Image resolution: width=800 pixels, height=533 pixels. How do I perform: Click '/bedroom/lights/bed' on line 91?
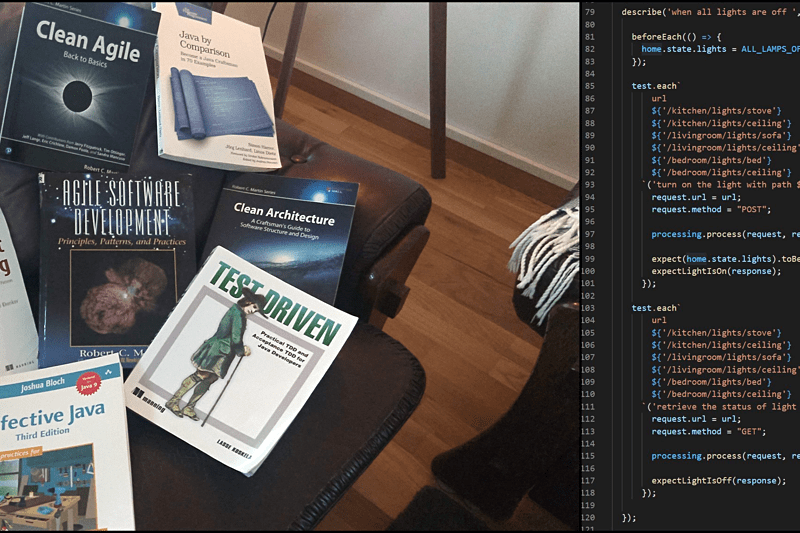tap(711, 160)
